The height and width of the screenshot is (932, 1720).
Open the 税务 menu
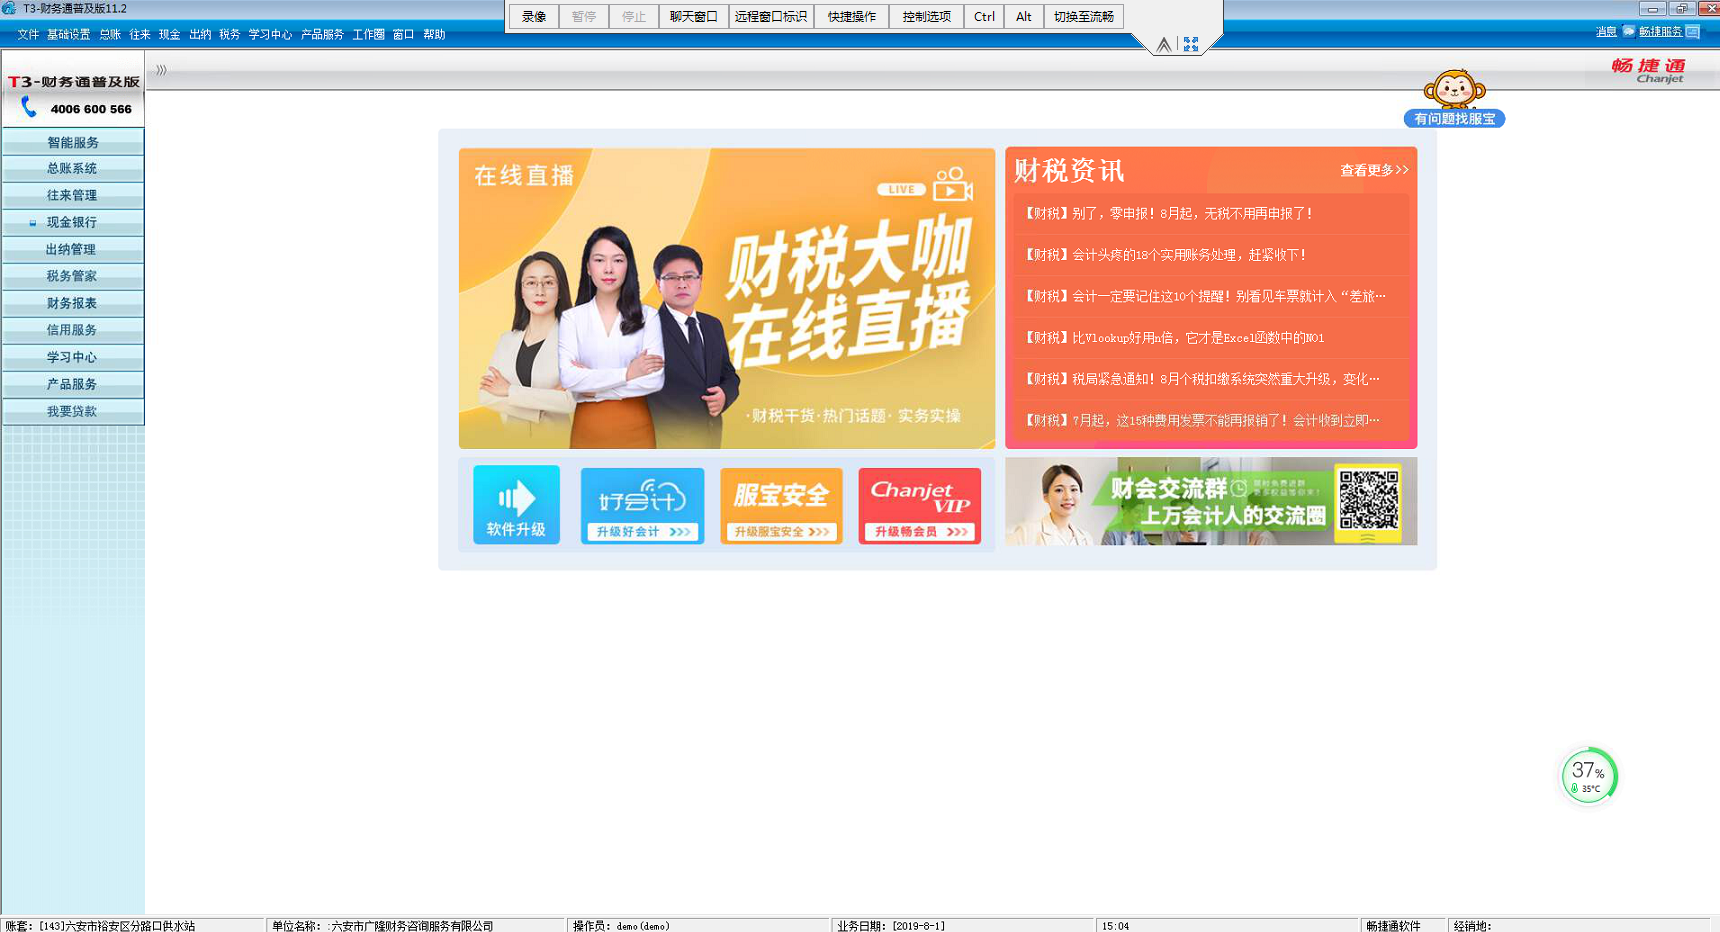click(x=230, y=34)
